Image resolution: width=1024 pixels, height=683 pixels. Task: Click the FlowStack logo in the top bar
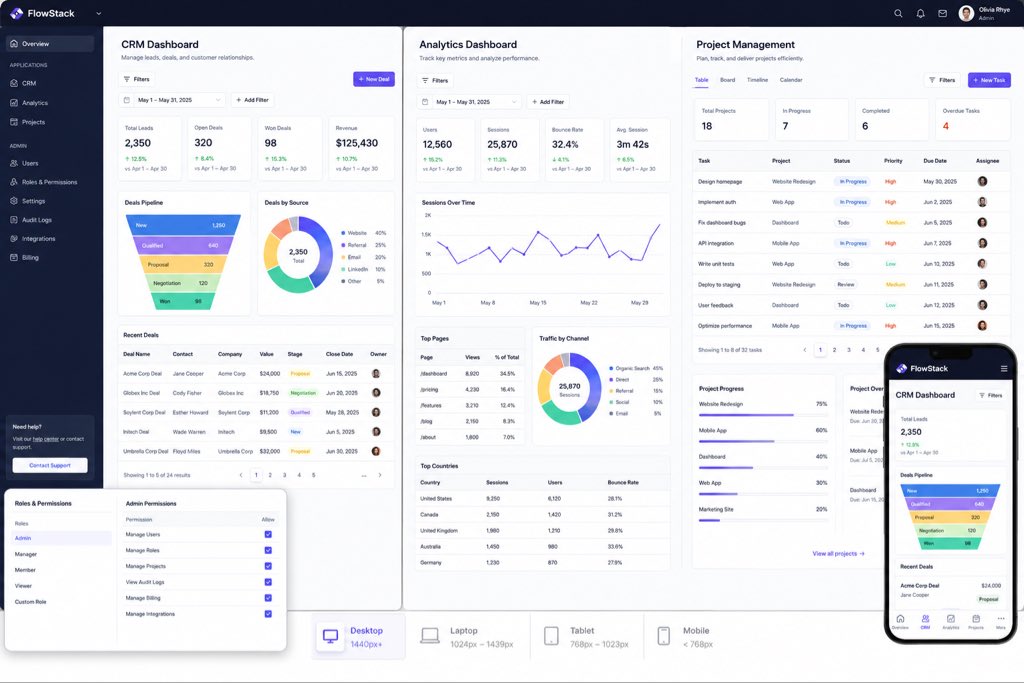pos(42,13)
